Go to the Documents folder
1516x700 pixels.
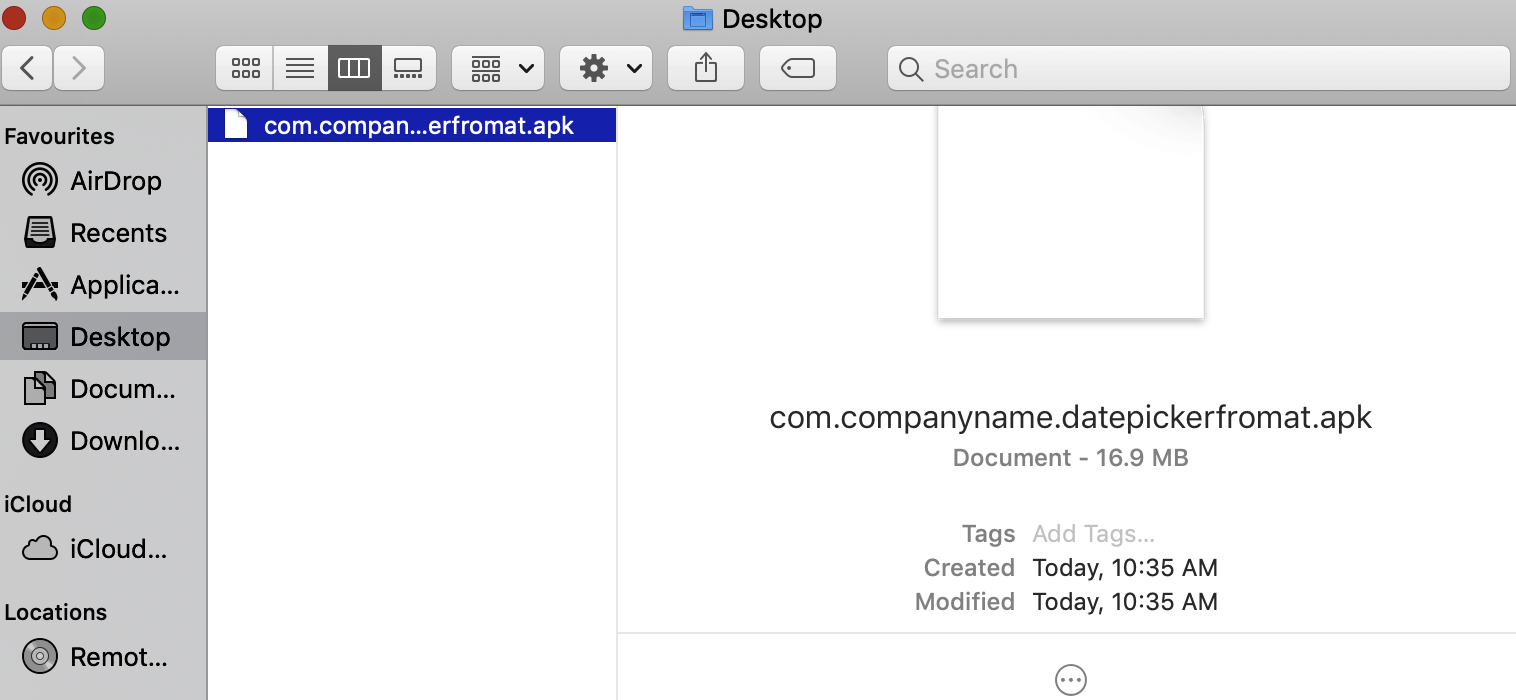tap(122, 388)
